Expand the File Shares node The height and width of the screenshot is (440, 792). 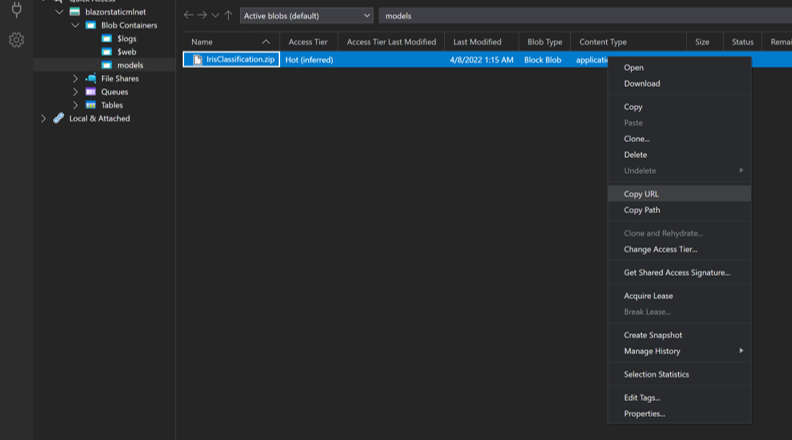[75, 78]
